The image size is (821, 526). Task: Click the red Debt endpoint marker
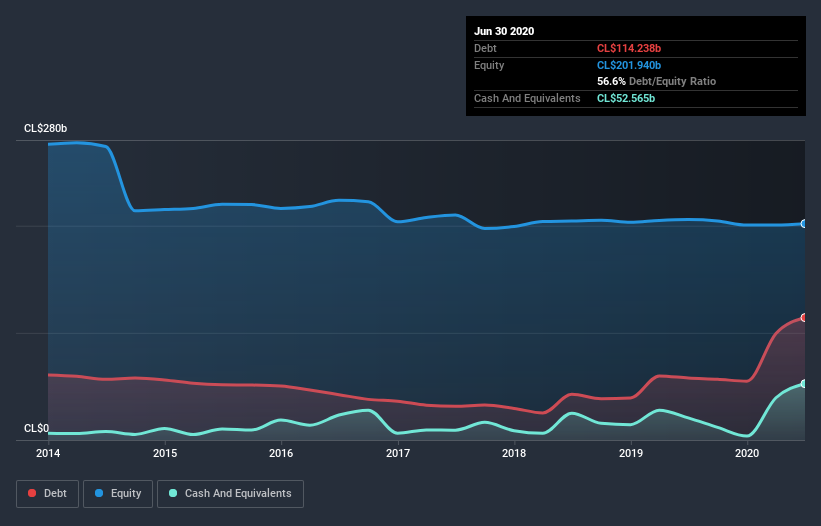804,317
